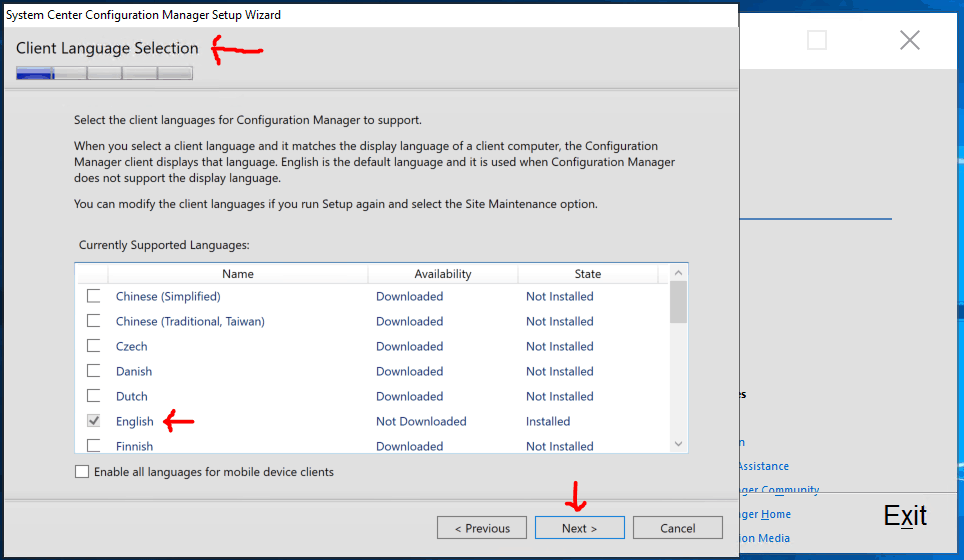Select the 'Finnish' language name

coord(134,446)
